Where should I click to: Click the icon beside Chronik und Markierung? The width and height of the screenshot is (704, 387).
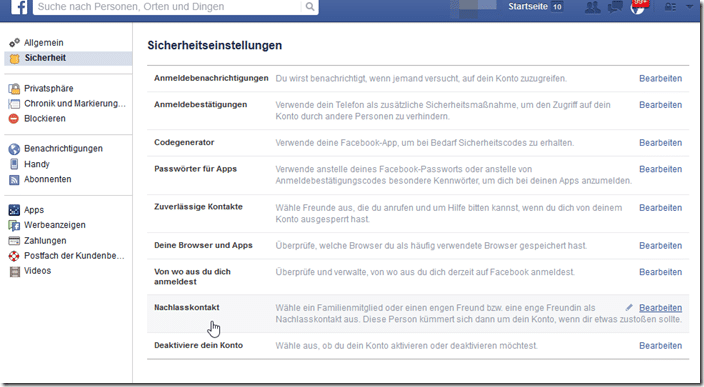[14, 104]
